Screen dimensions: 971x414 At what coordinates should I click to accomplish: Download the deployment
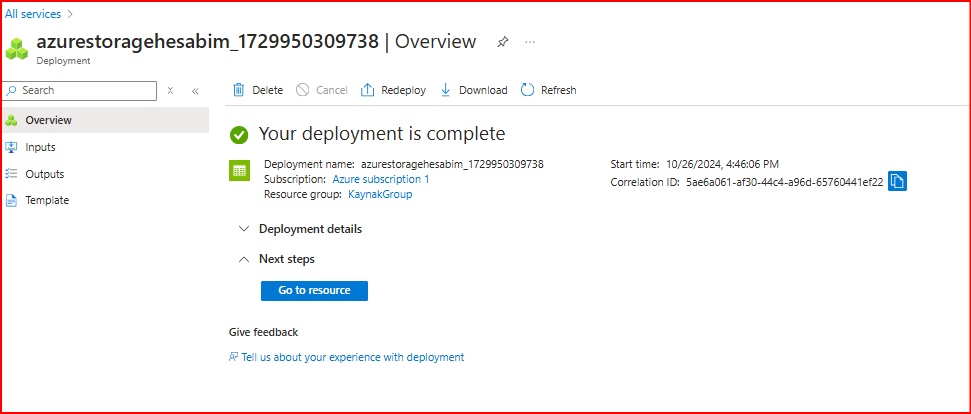click(473, 90)
